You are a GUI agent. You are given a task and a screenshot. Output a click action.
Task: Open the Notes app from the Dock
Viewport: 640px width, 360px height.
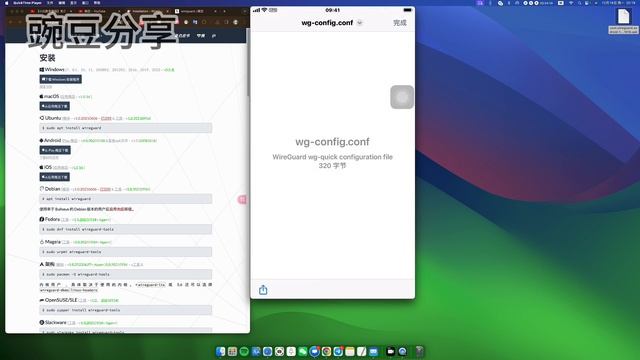point(350,351)
